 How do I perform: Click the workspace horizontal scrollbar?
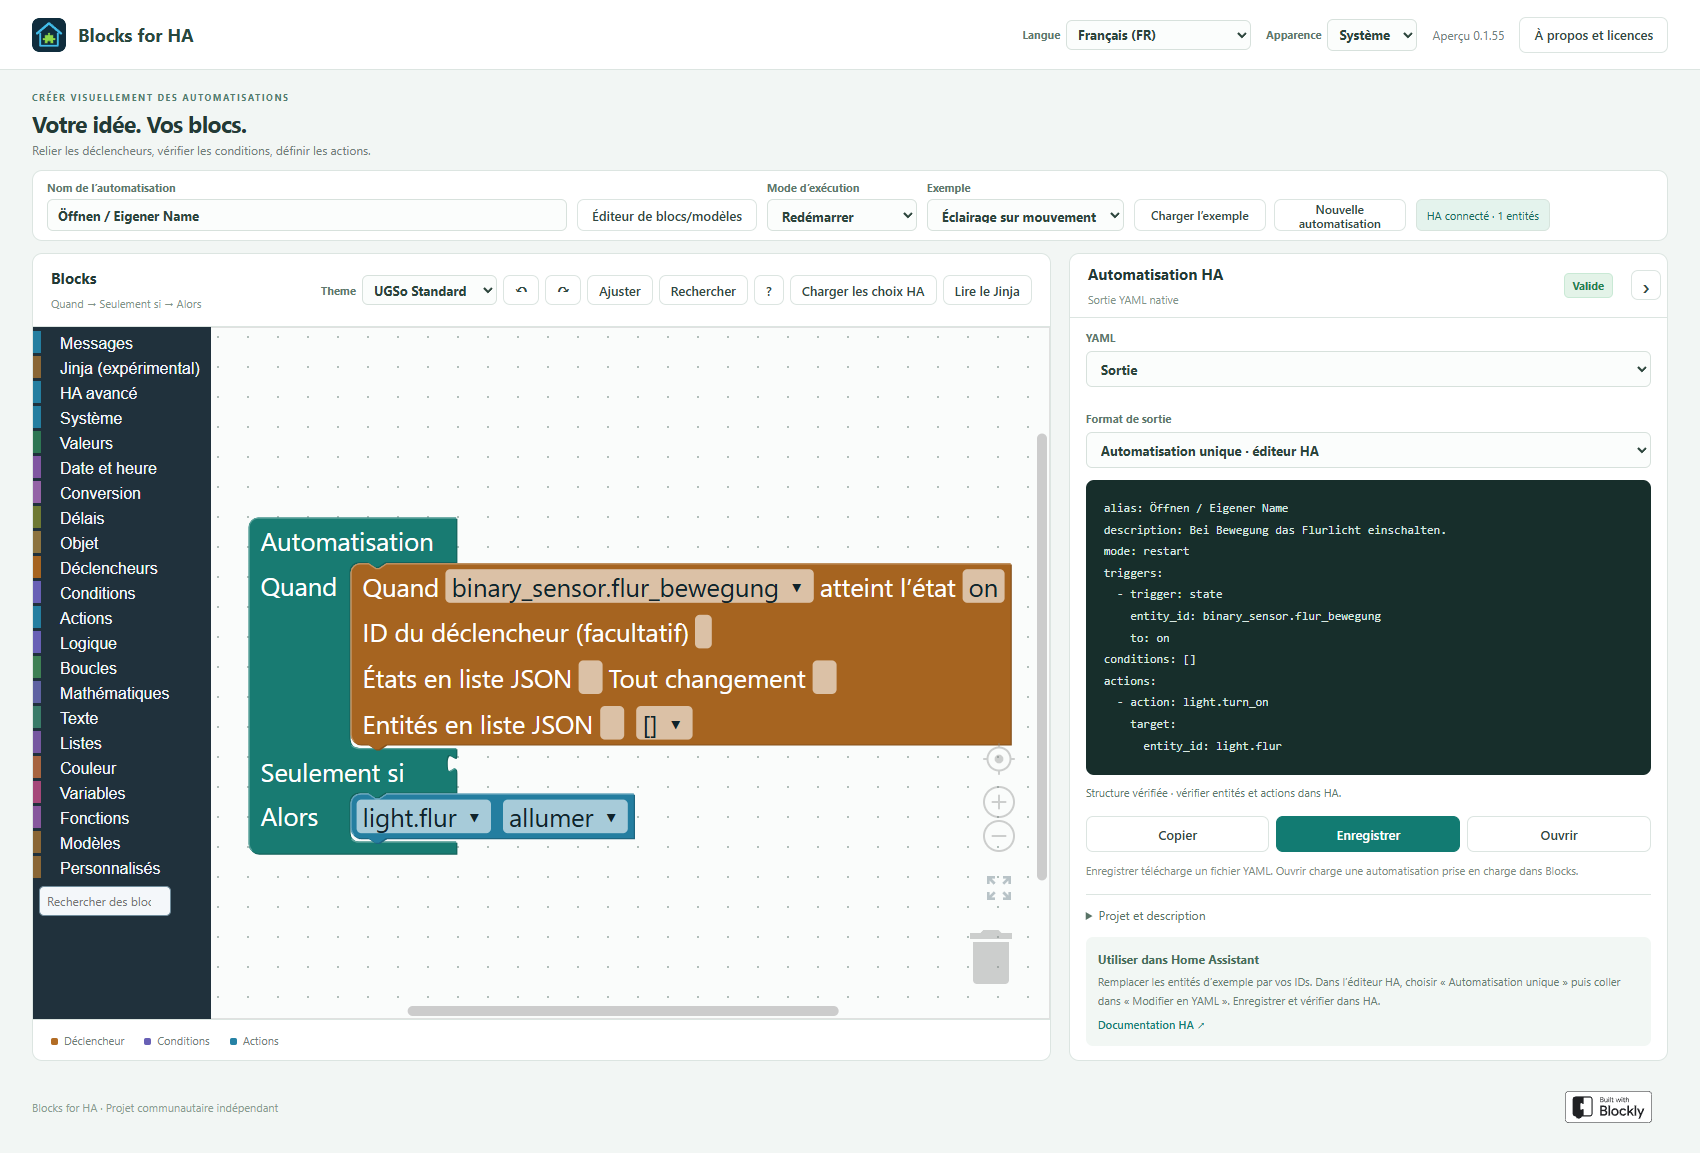click(623, 1011)
